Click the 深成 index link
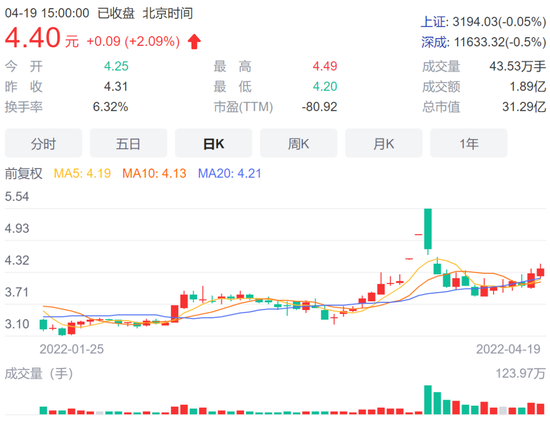Image resolution: width=550 pixels, height=424 pixels. pos(434,42)
